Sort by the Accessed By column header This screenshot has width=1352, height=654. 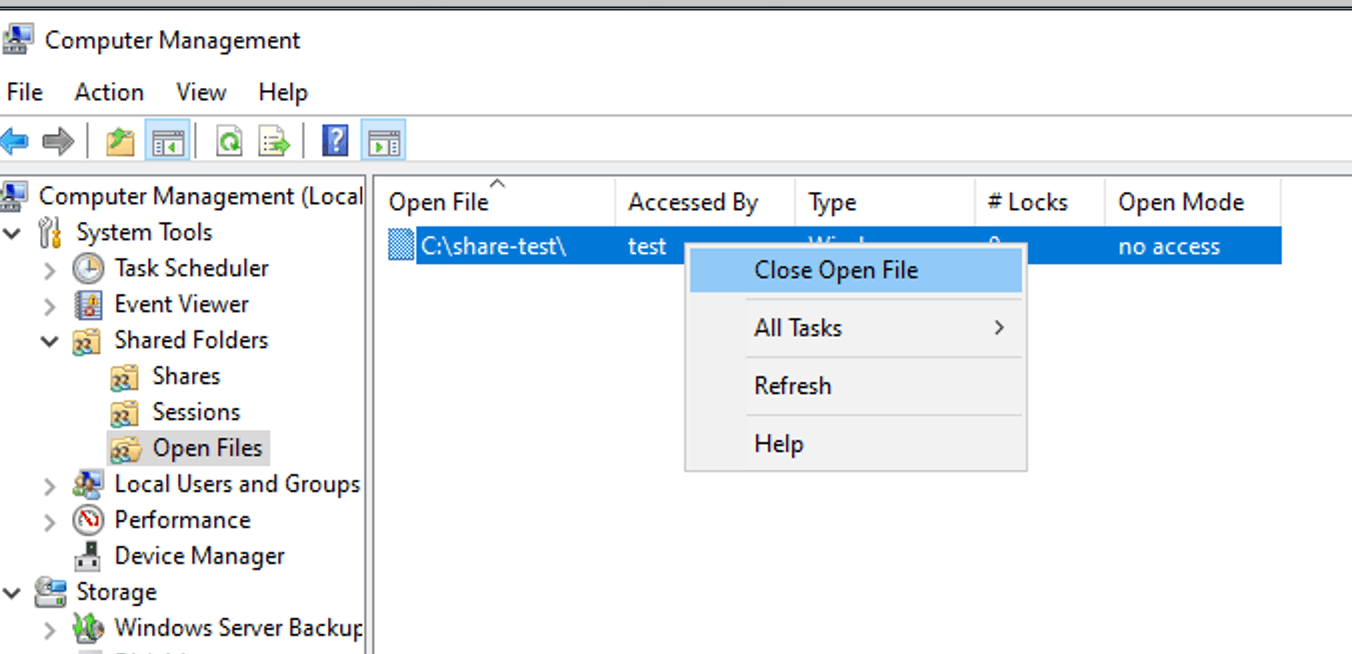point(695,202)
